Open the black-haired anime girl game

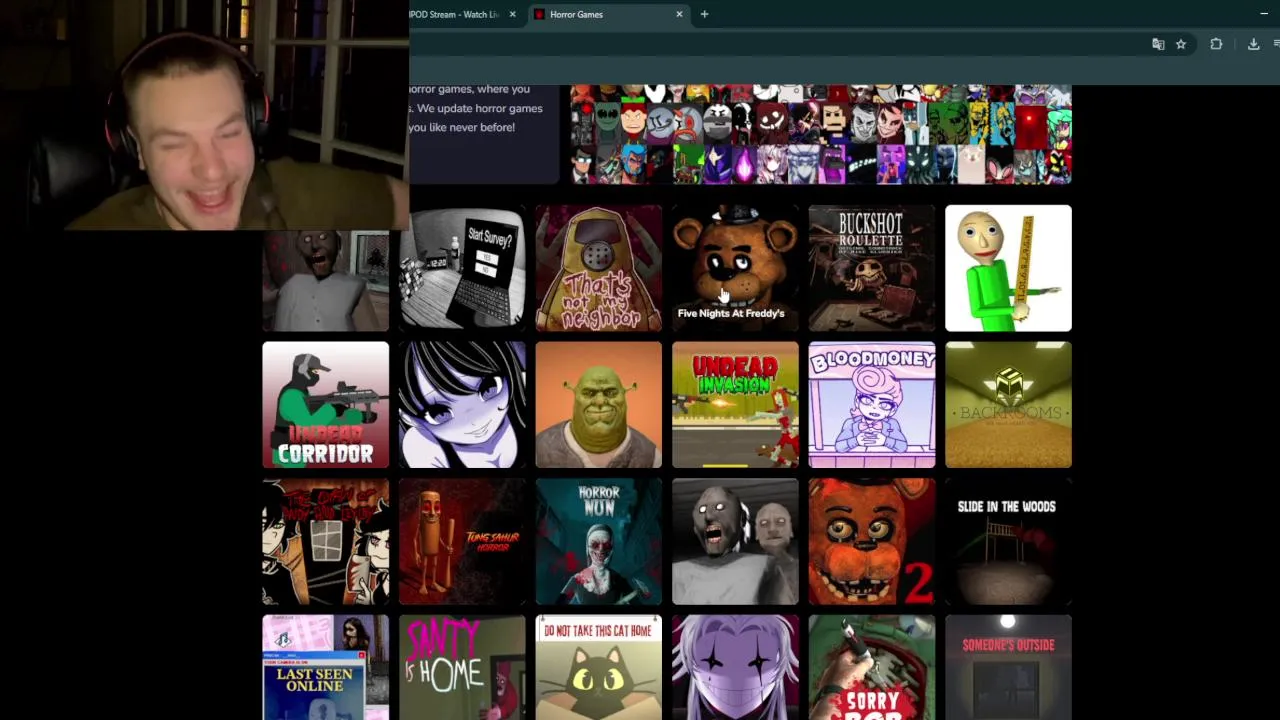(462, 405)
